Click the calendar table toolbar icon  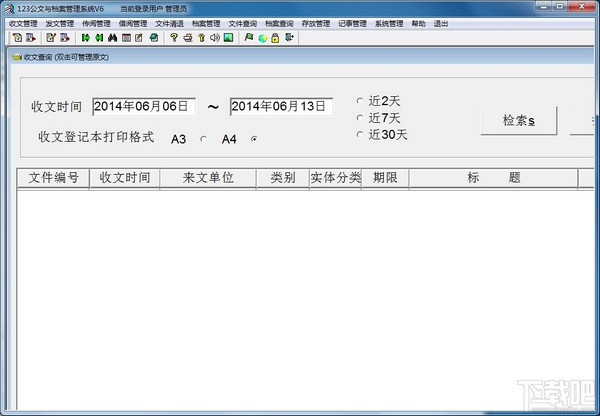[126, 38]
